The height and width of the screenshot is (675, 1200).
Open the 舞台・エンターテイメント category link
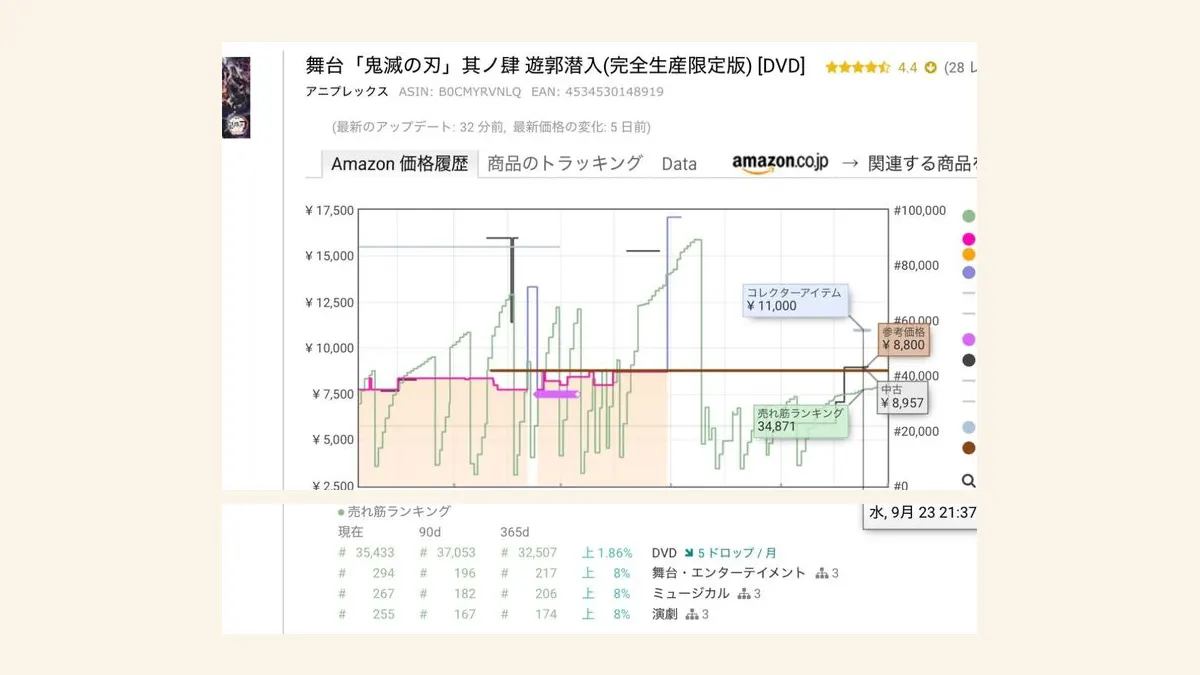728,573
